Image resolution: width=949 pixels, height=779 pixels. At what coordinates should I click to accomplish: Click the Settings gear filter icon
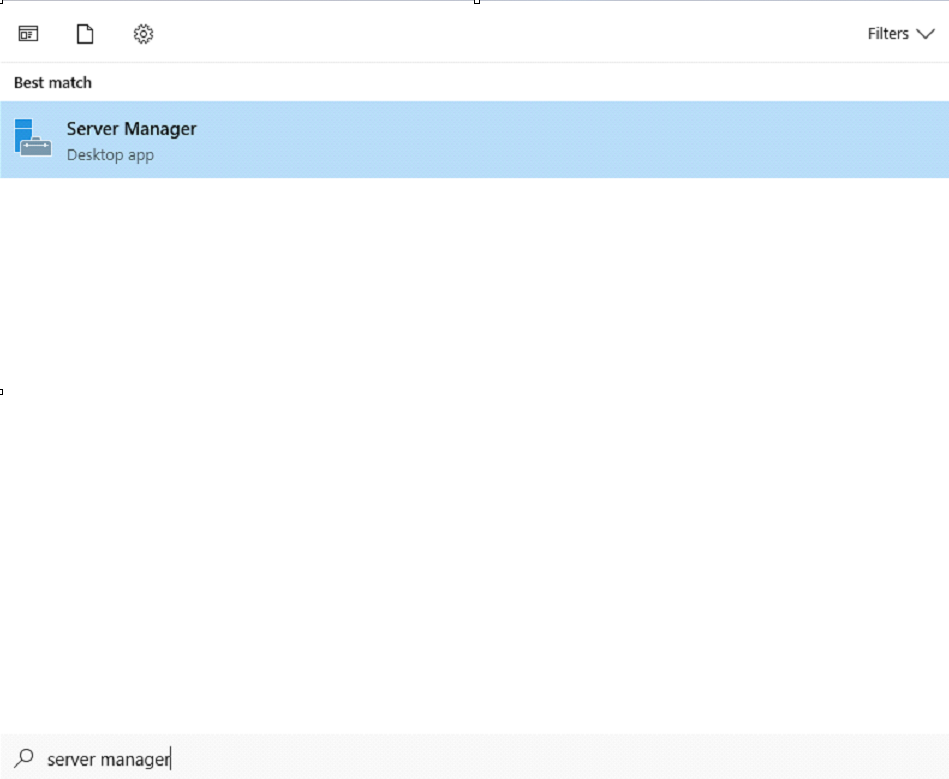coord(143,34)
